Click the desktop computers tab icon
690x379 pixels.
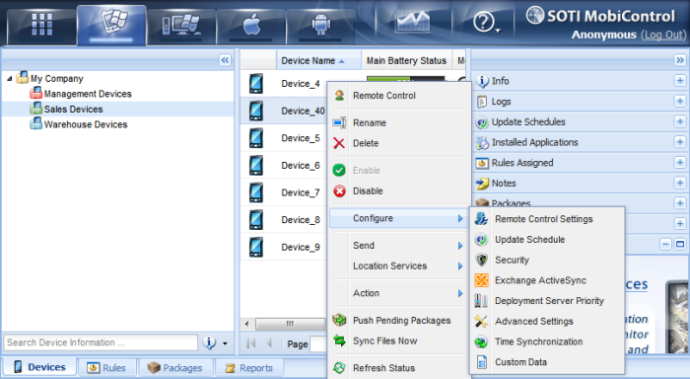pos(181,25)
